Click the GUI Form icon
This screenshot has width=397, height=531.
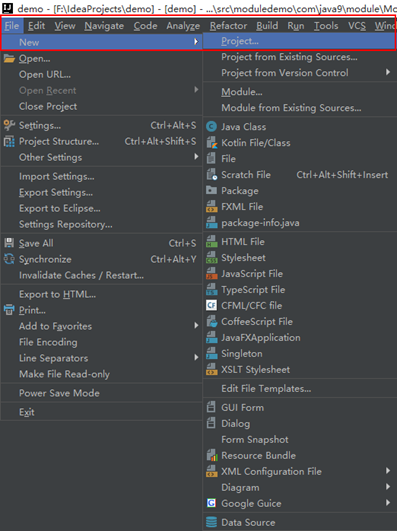tap(211, 407)
